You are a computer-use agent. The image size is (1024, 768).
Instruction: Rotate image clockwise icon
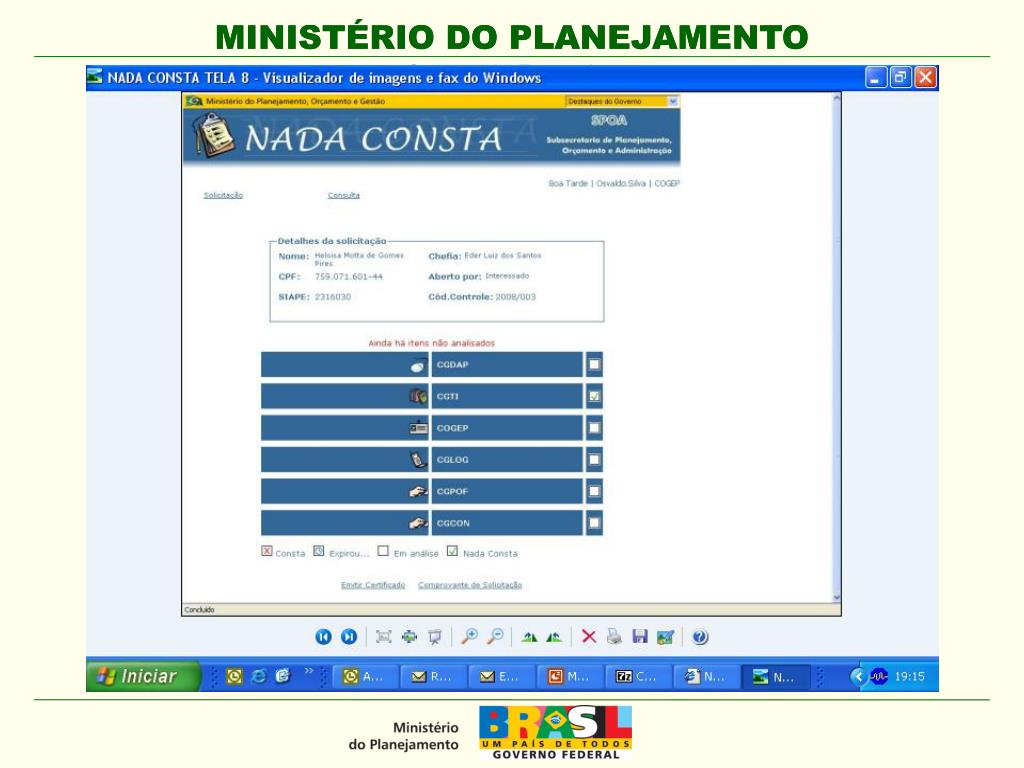point(529,637)
